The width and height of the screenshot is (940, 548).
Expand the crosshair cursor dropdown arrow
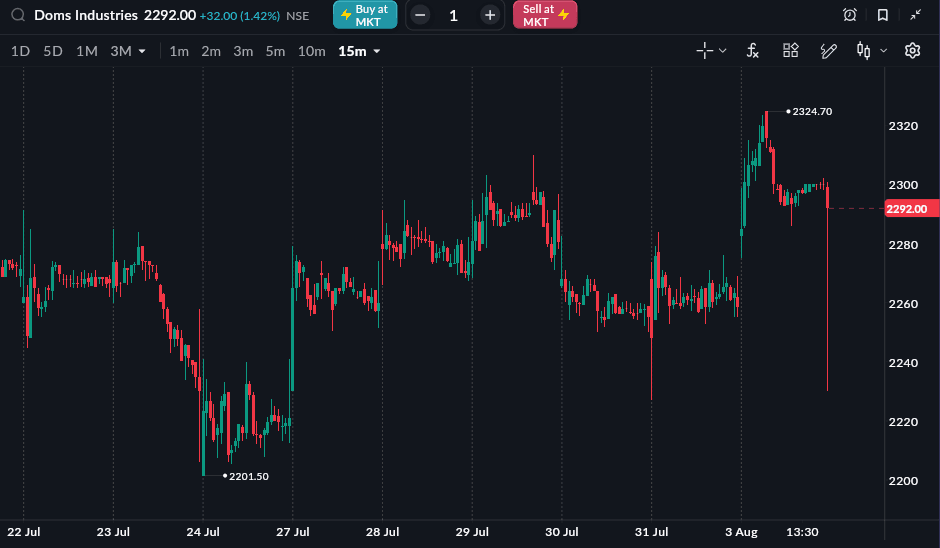click(722, 51)
